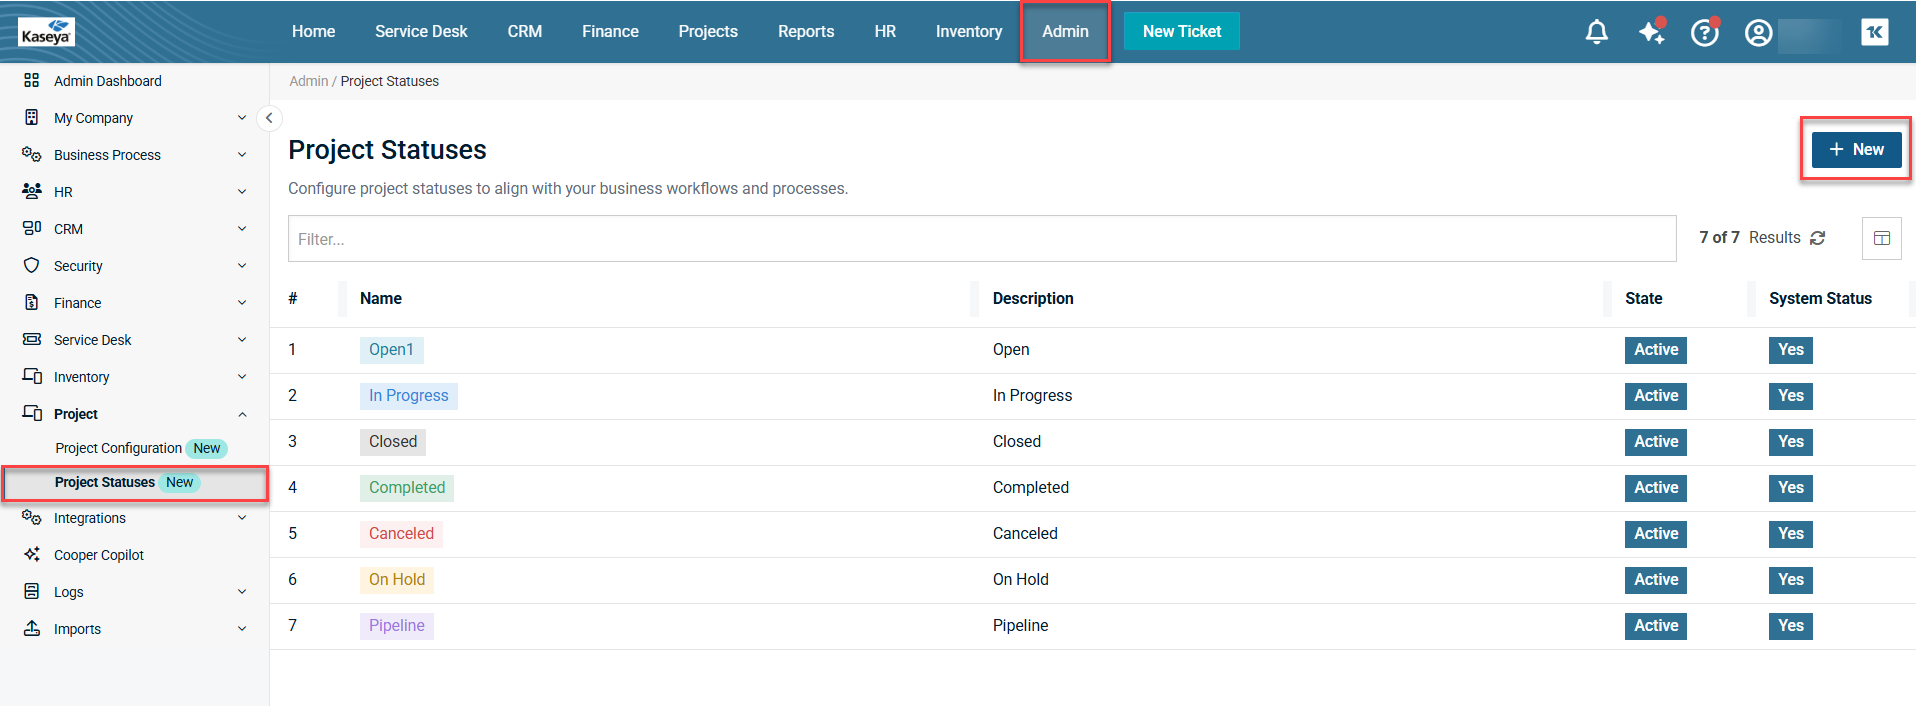This screenshot has height=706, width=1916.
Task: Collapse the Project section chevron
Action: point(242,414)
